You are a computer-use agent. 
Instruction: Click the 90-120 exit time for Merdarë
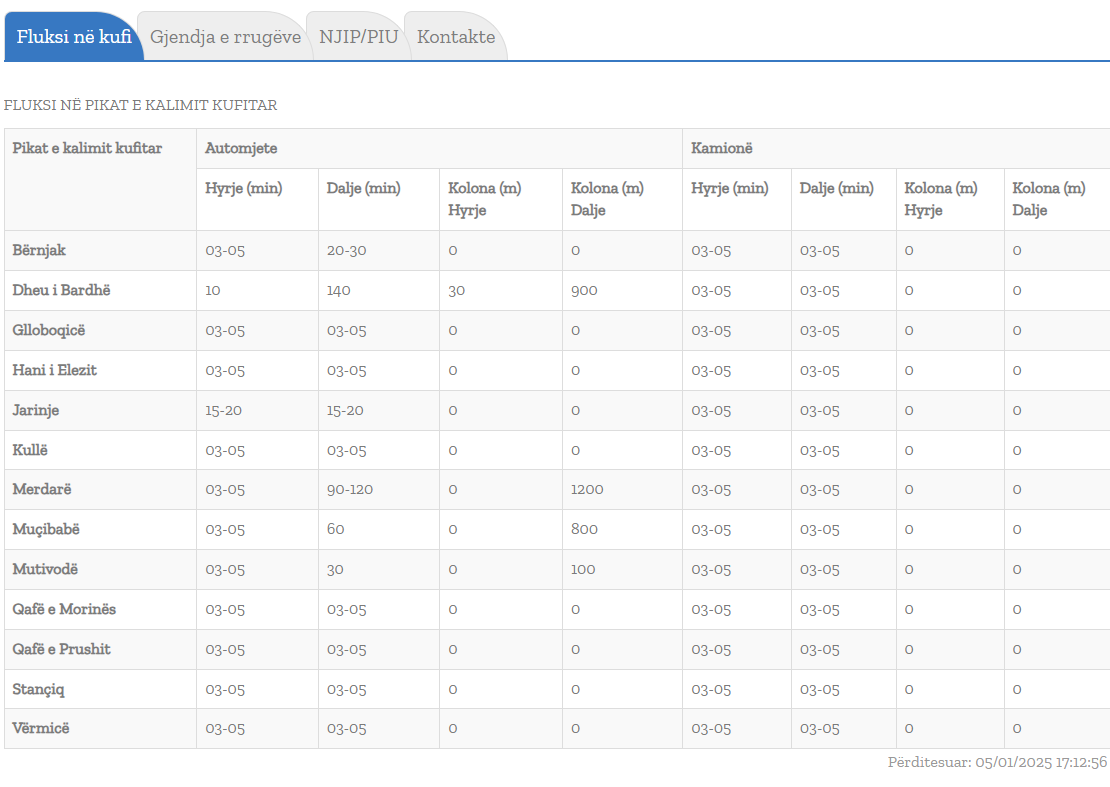(350, 490)
